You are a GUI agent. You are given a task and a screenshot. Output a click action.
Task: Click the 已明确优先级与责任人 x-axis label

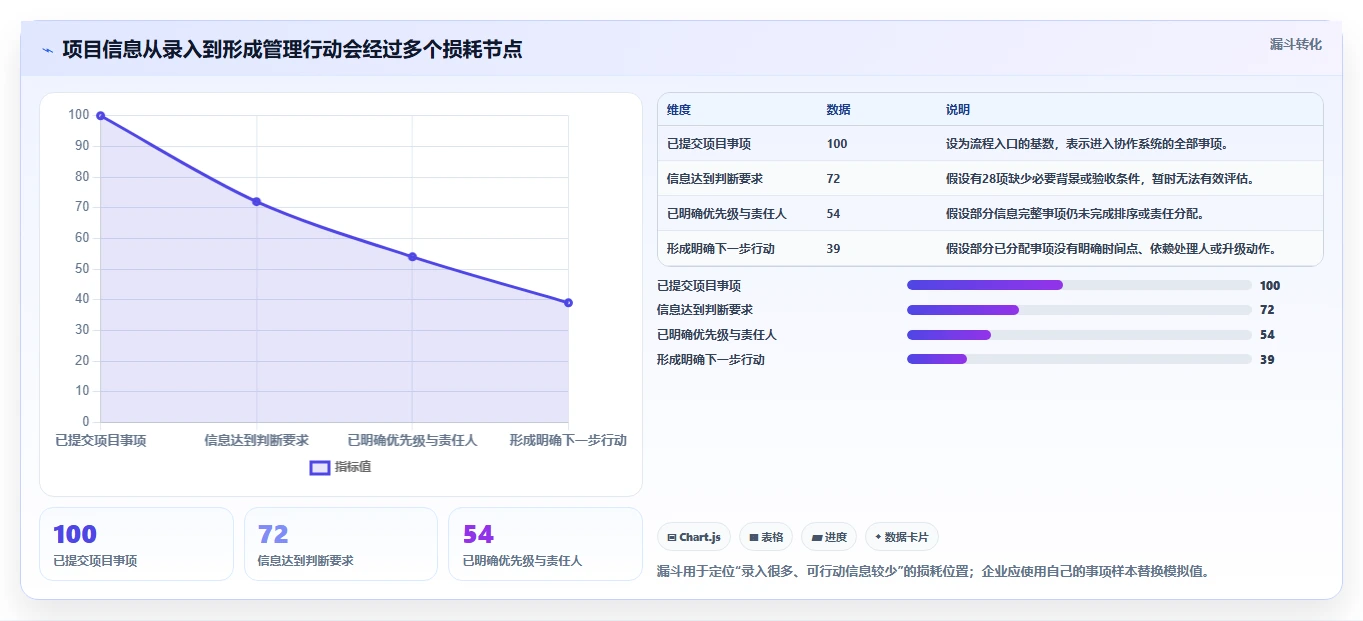tap(412, 440)
